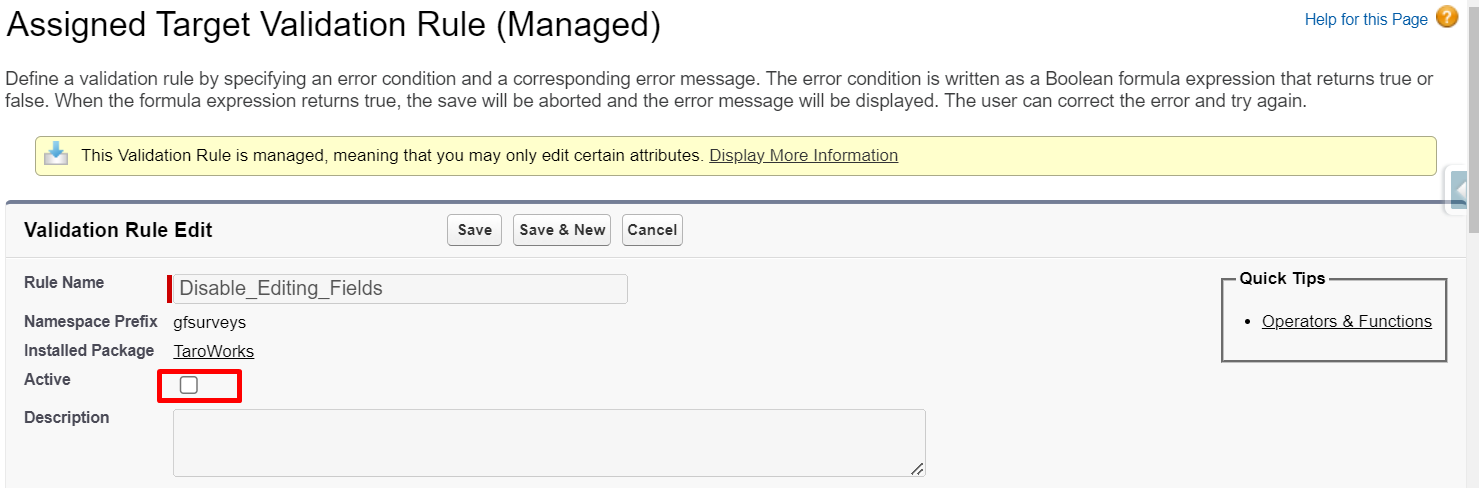Open the Help for this Page link

1365,20
